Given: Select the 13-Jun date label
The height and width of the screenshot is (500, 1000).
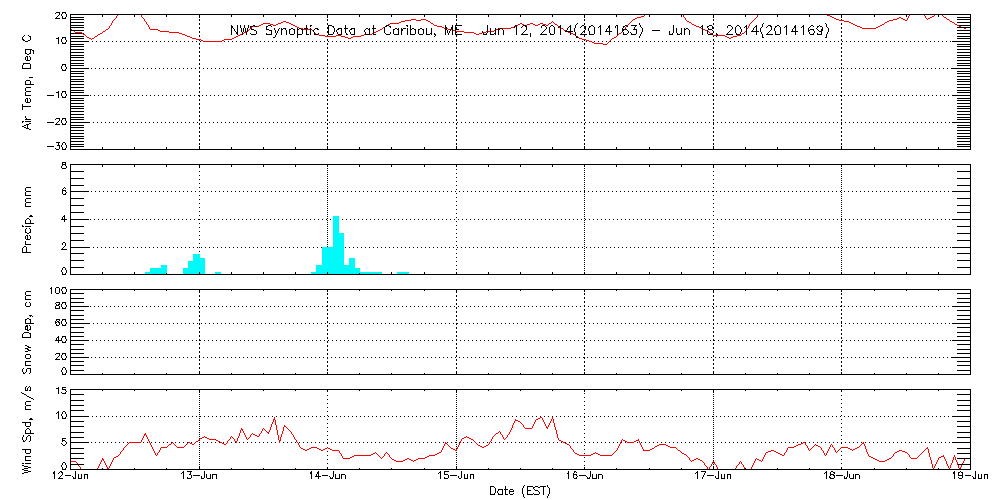Looking at the screenshot, I should point(200,478).
